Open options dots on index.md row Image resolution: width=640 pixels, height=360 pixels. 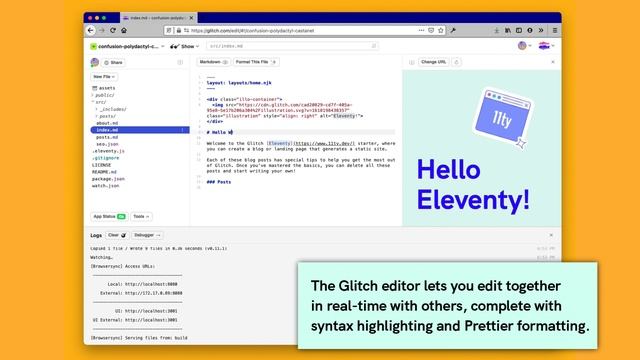(182, 130)
